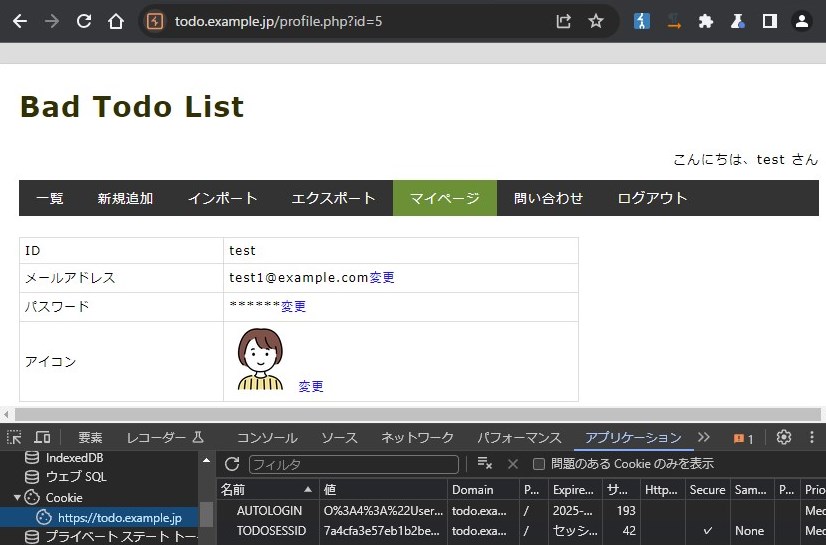The height and width of the screenshot is (545, 826).
Task: Click 変更 link next to the email address
Action: pyautogui.click(x=382, y=278)
